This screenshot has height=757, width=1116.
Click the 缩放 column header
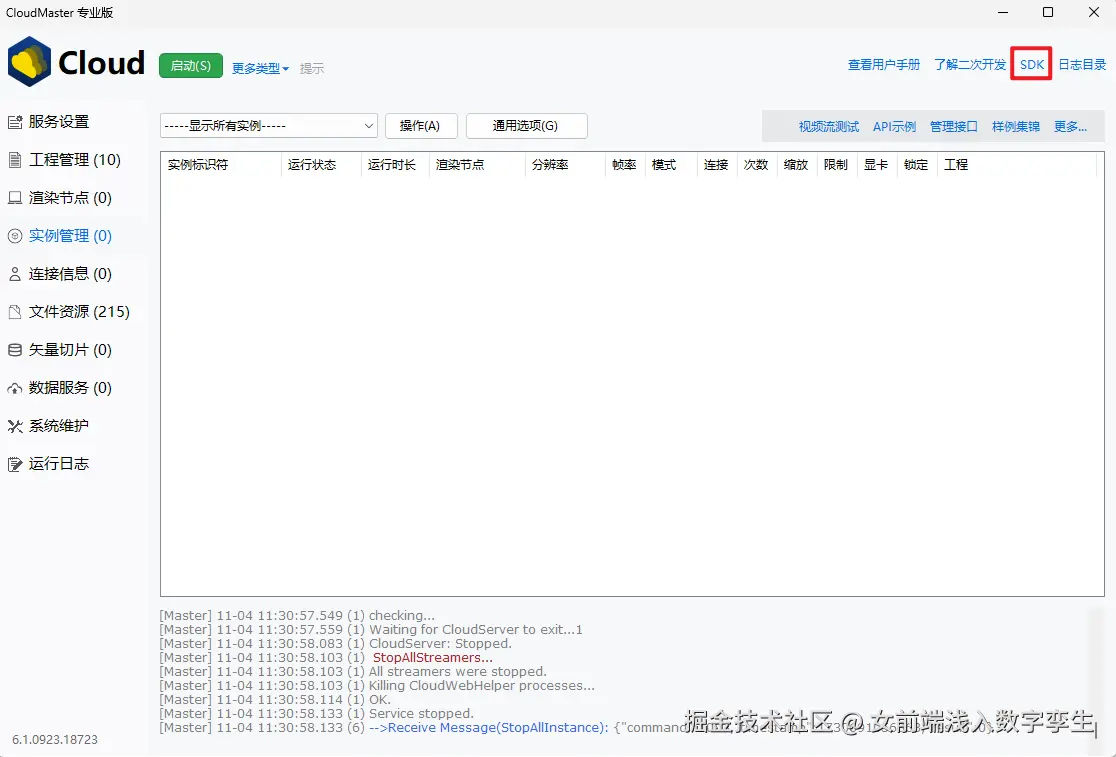[795, 165]
